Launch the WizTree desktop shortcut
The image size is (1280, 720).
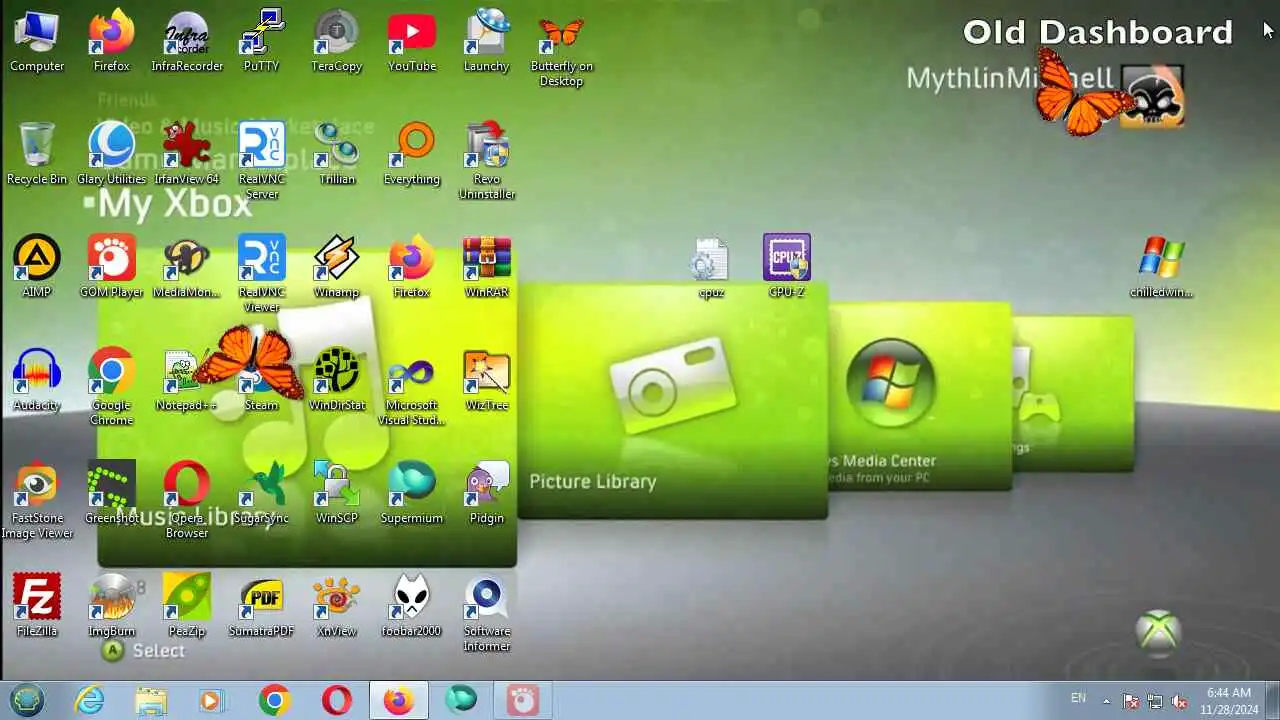click(487, 380)
